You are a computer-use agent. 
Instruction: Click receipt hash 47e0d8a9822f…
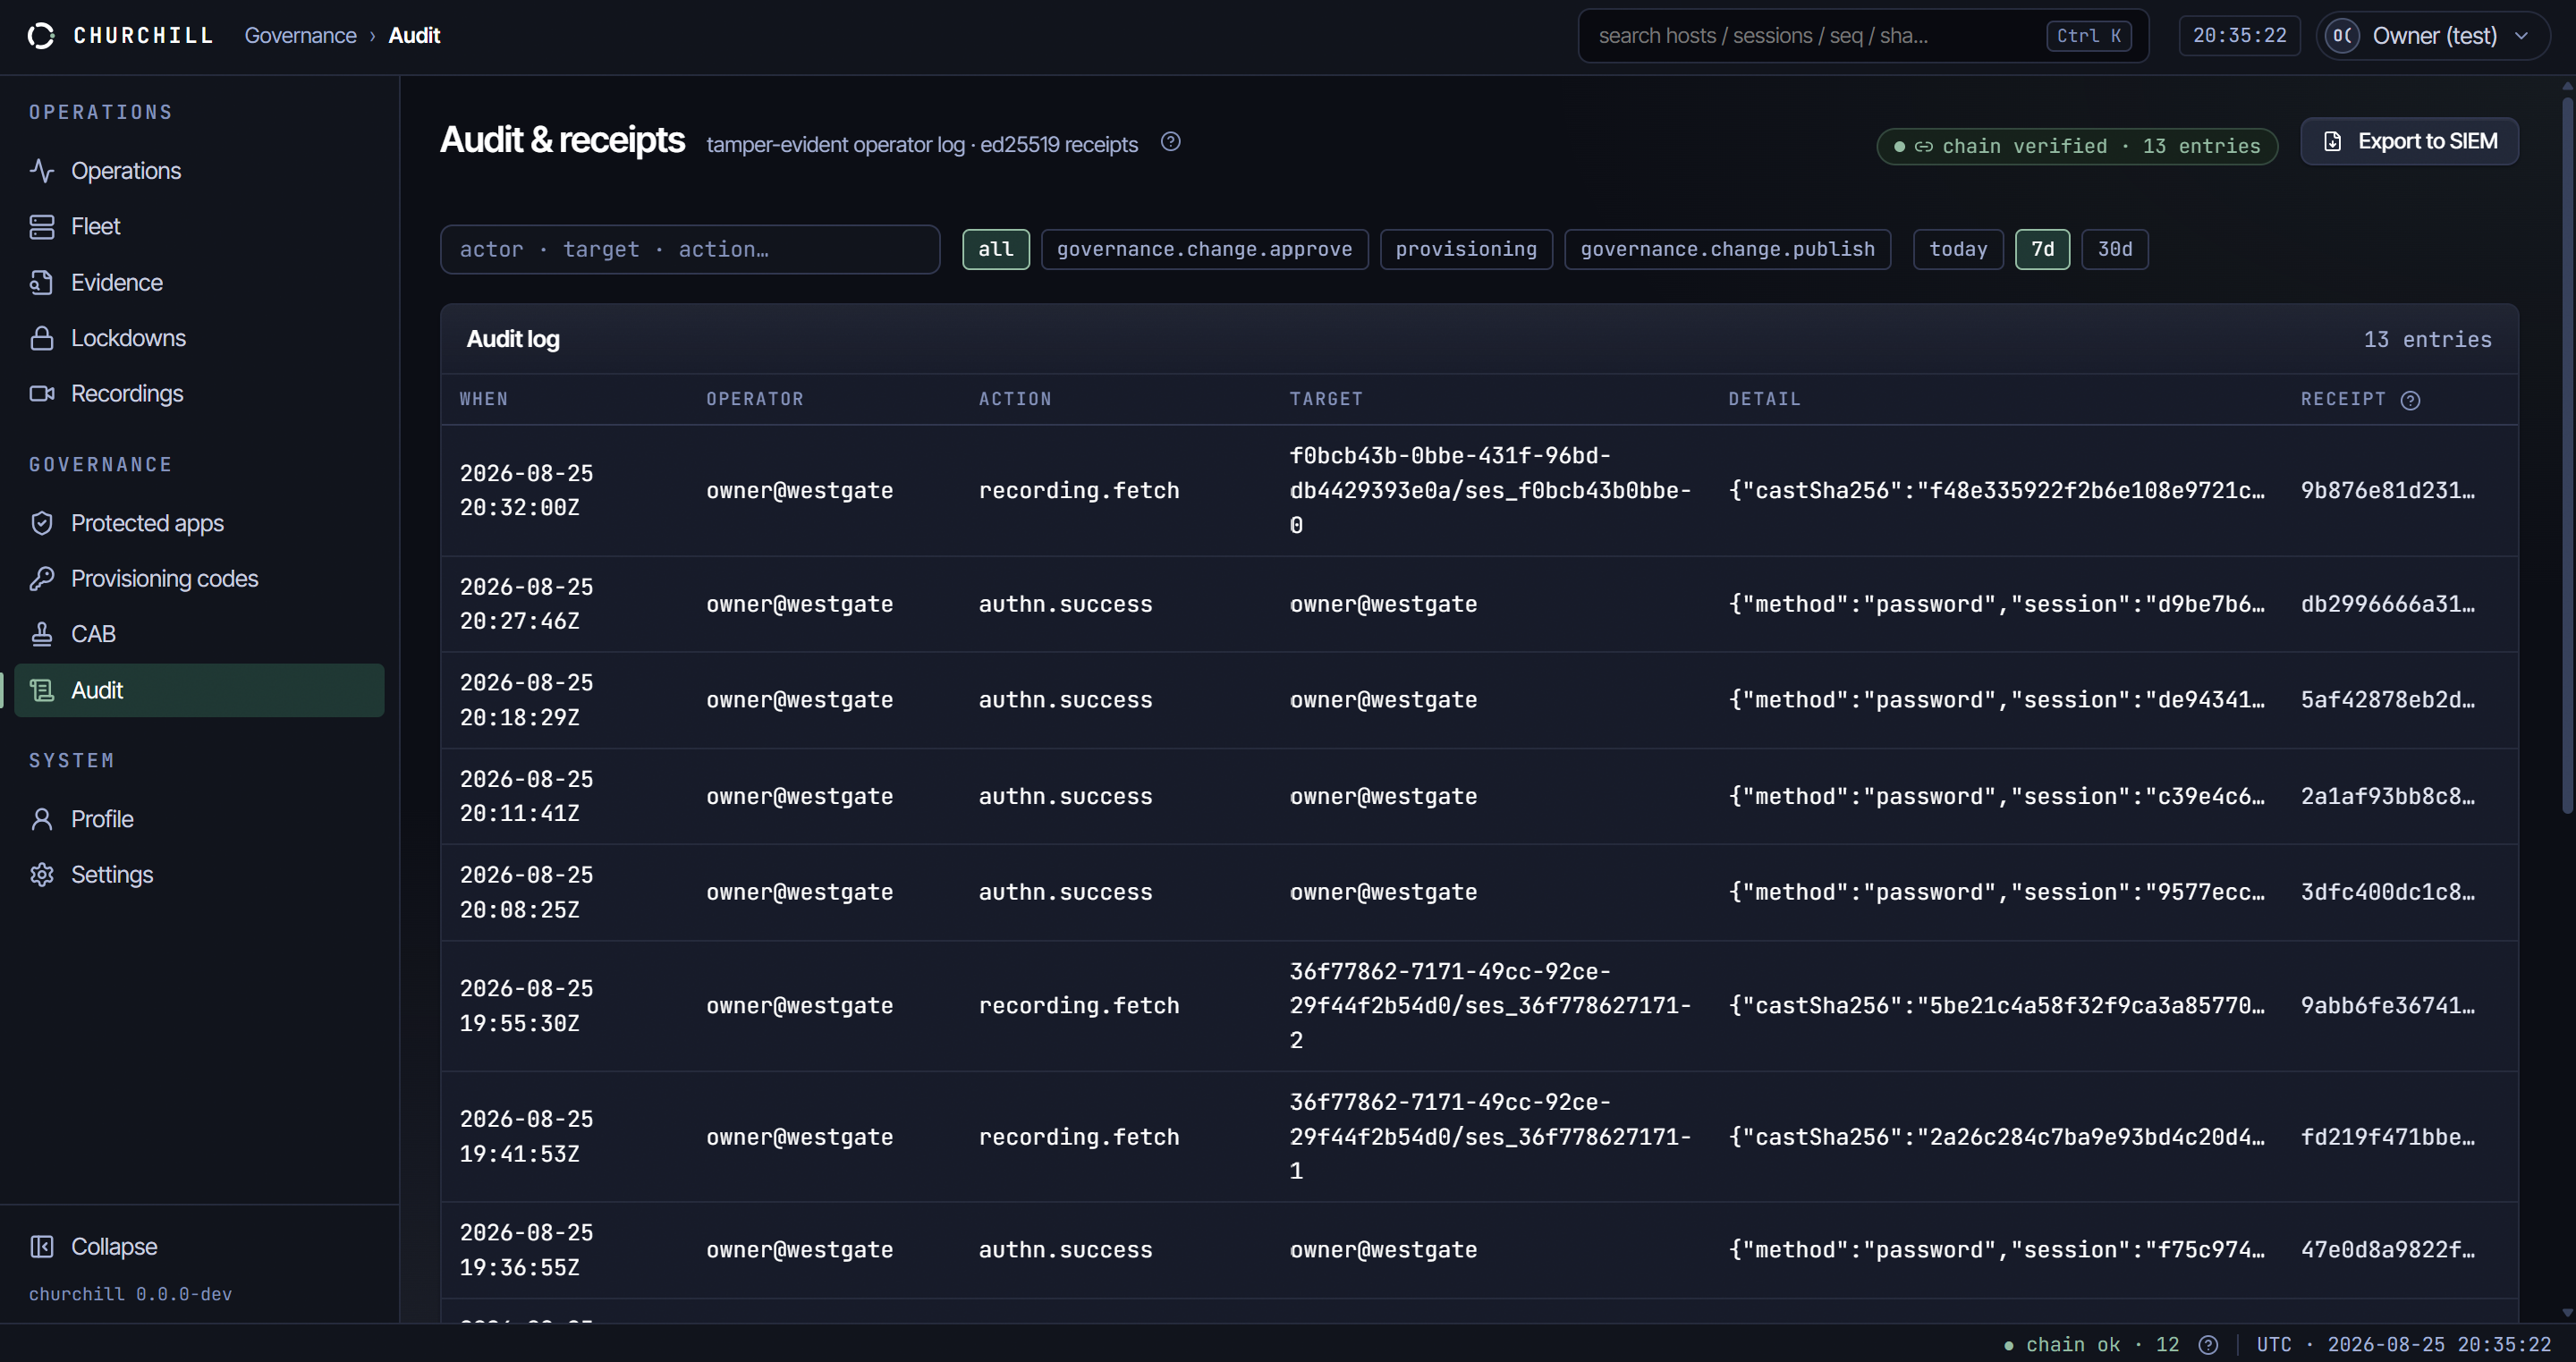pos(2388,1250)
